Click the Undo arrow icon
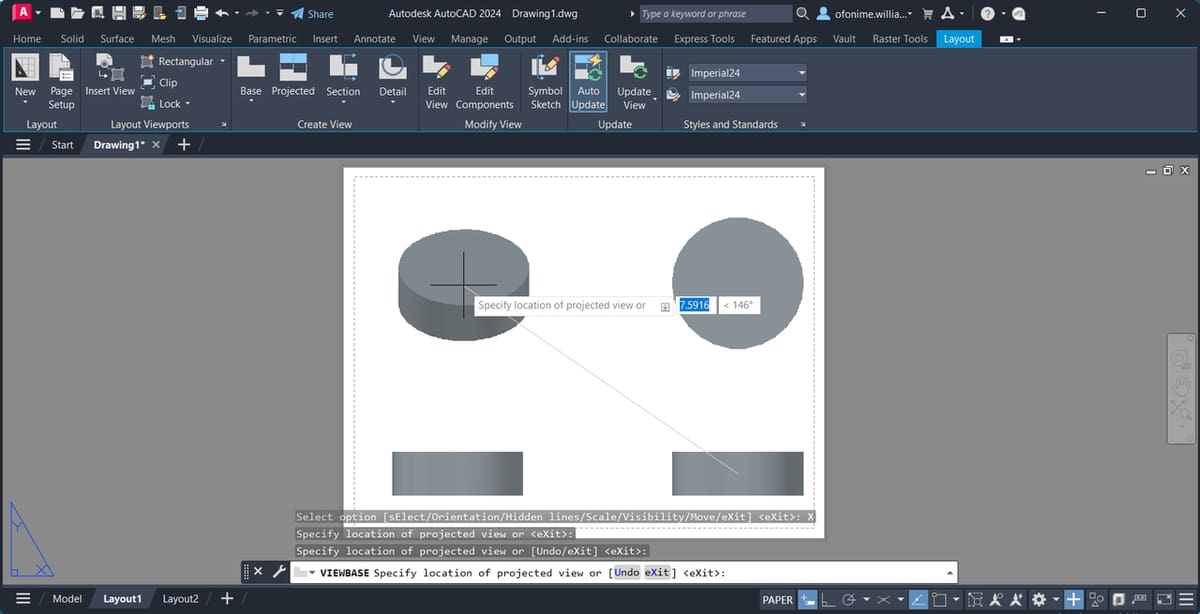 [222, 14]
